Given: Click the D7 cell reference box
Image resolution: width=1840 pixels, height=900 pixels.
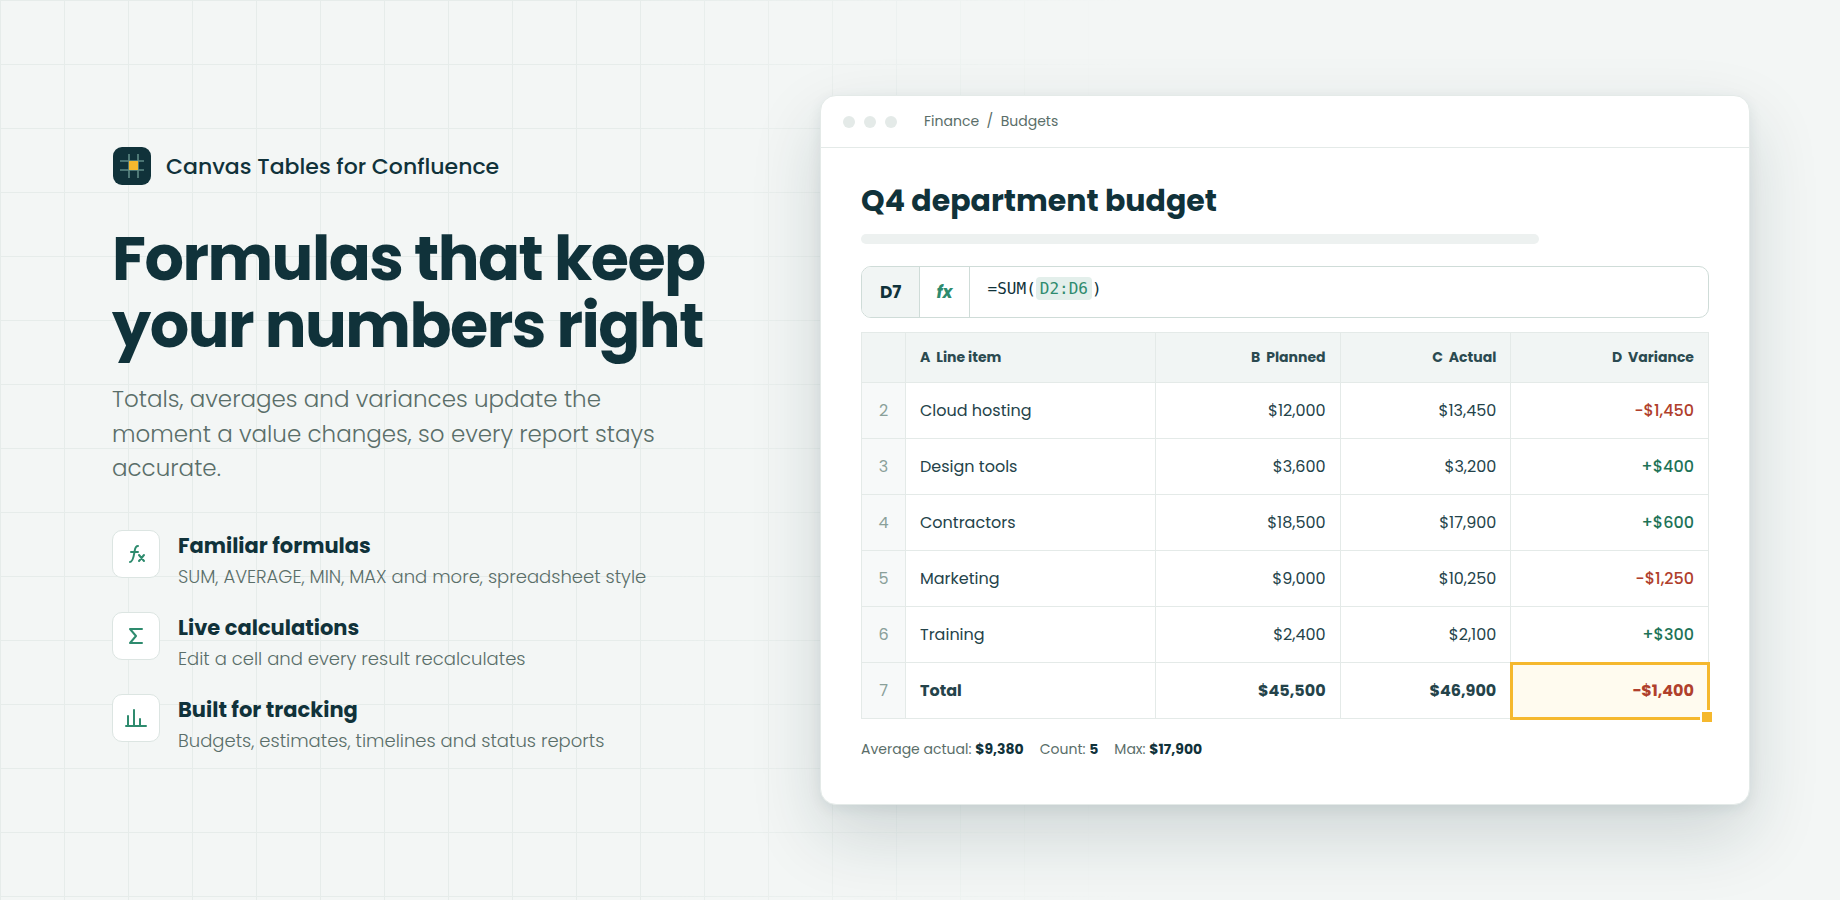Looking at the screenshot, I should [891, 292].
